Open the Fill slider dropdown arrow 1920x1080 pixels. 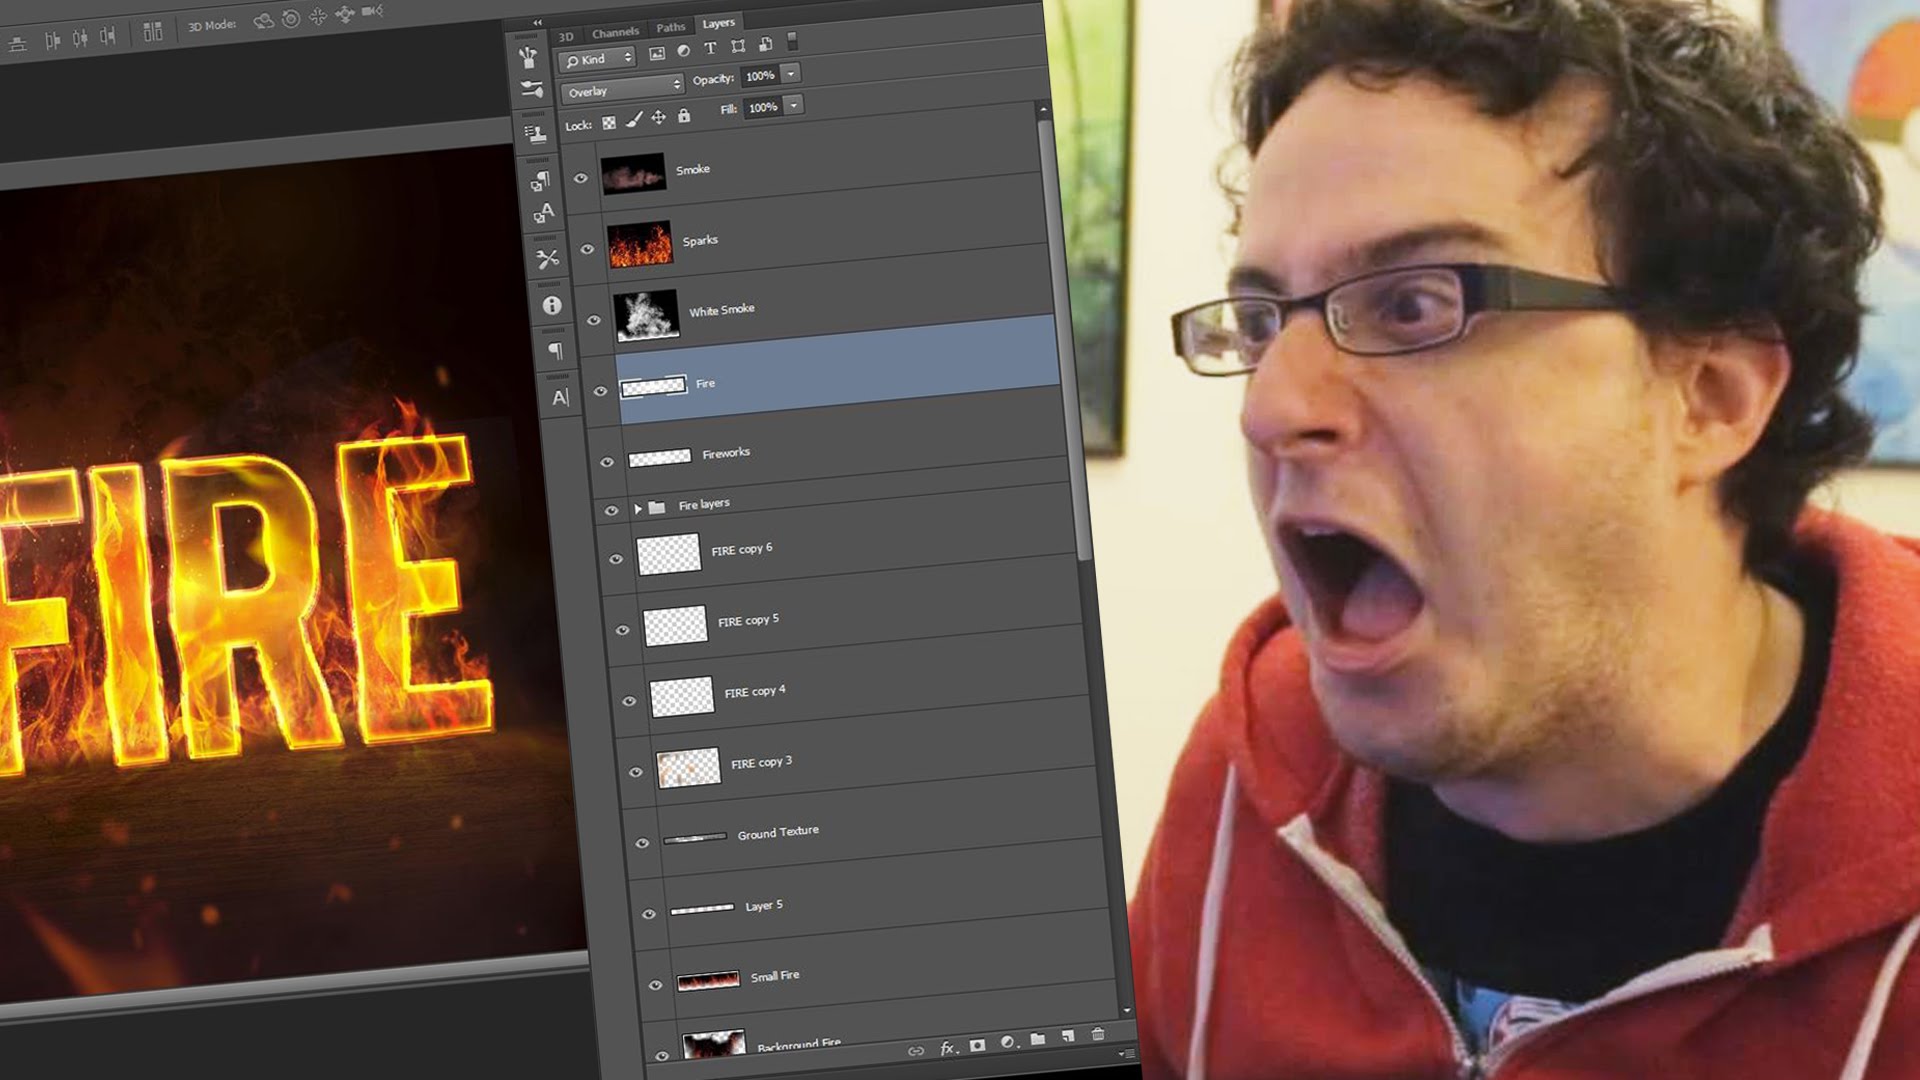794,105
